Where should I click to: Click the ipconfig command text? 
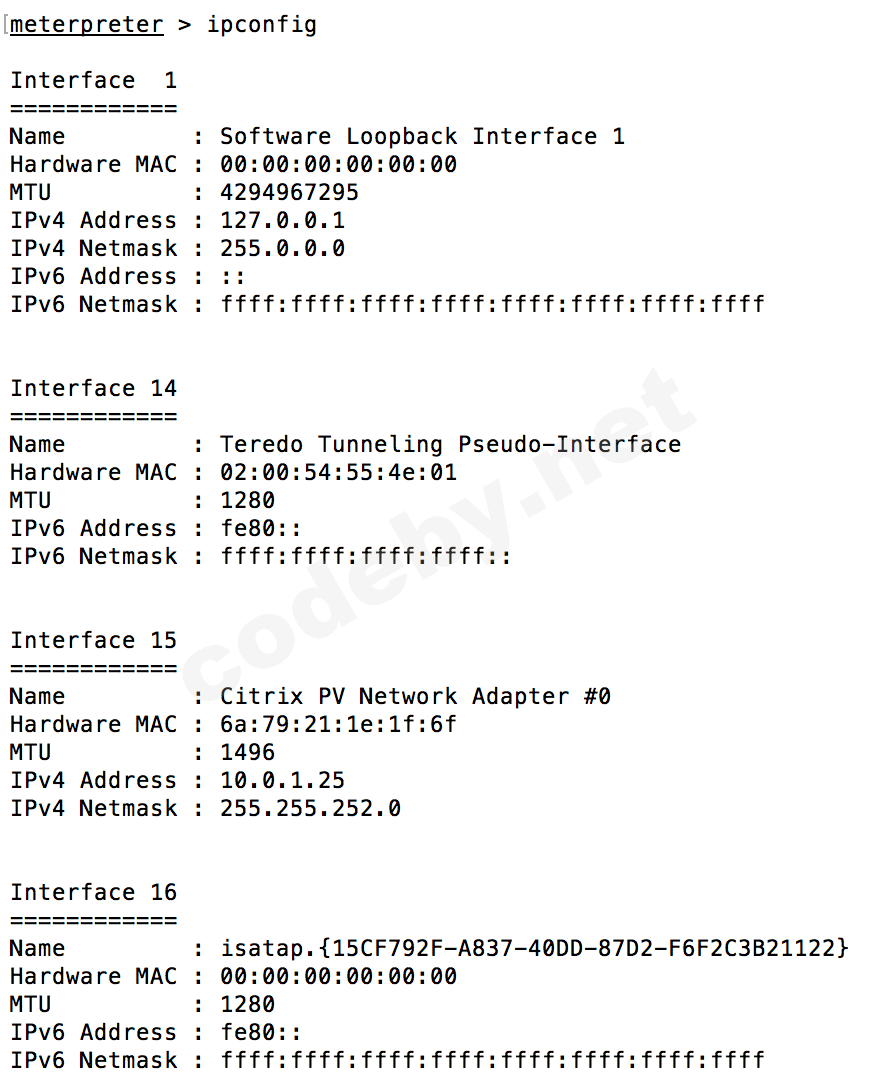[x=261, y=25]
